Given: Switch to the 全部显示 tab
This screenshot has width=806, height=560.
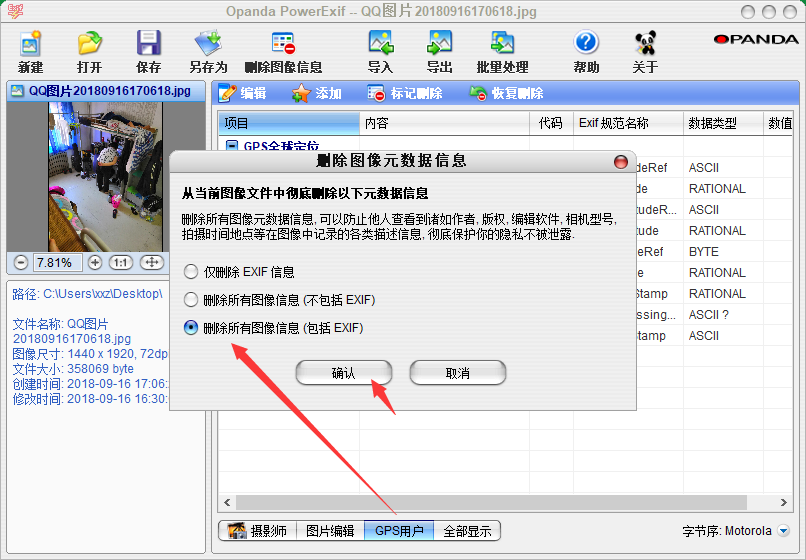Looking at the screenshot, I should (467, 531).
